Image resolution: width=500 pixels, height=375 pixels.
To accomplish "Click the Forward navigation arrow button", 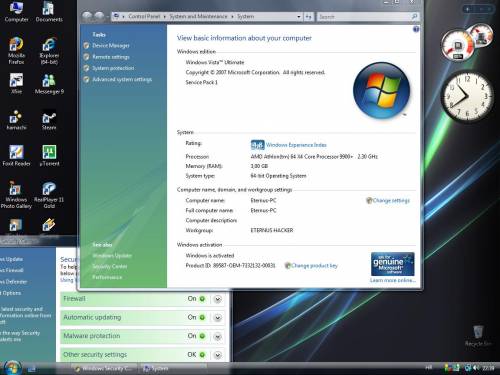I will pos(99,16).
